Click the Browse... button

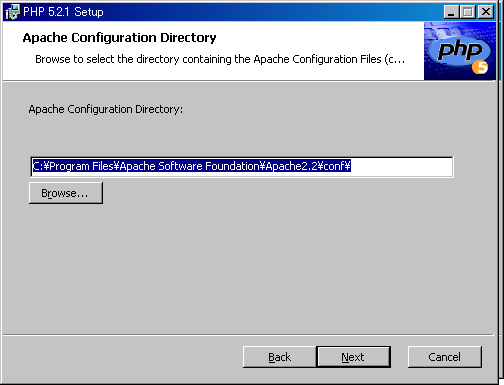(x=66, y=193)
